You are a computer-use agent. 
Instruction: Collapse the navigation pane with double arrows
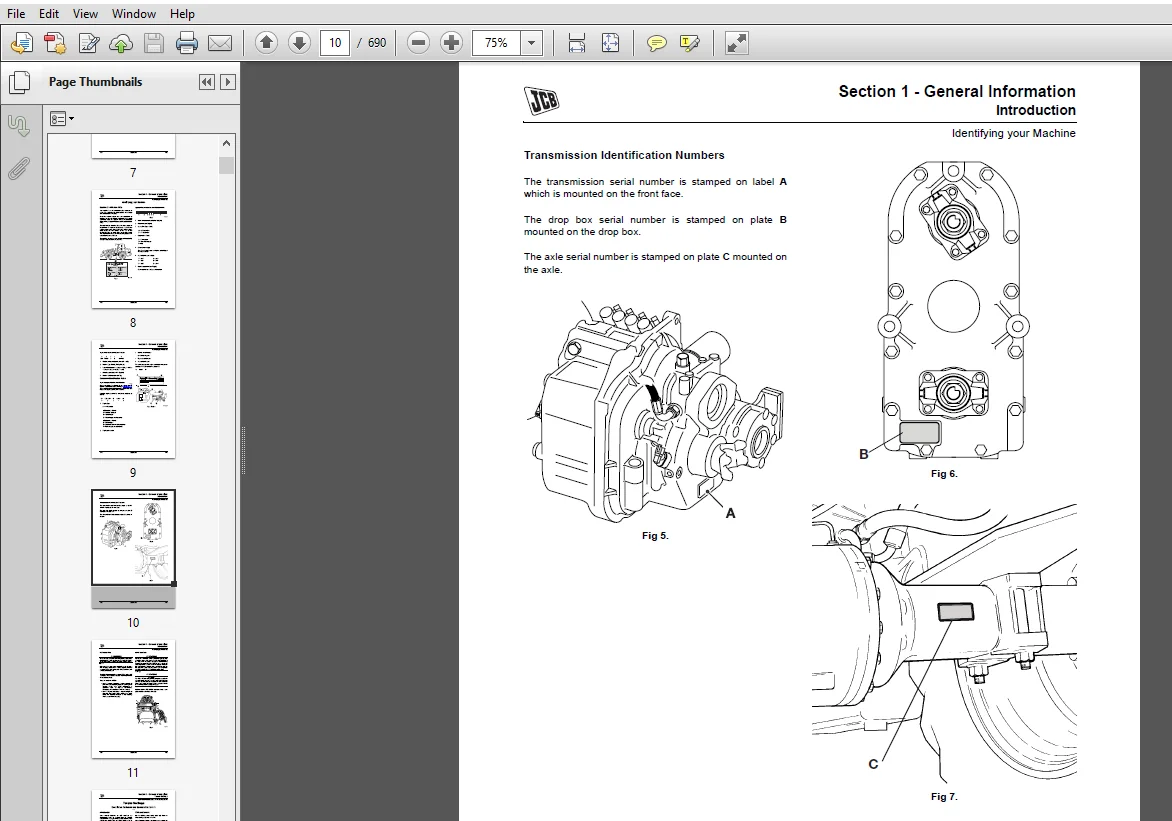coord(207,82)
